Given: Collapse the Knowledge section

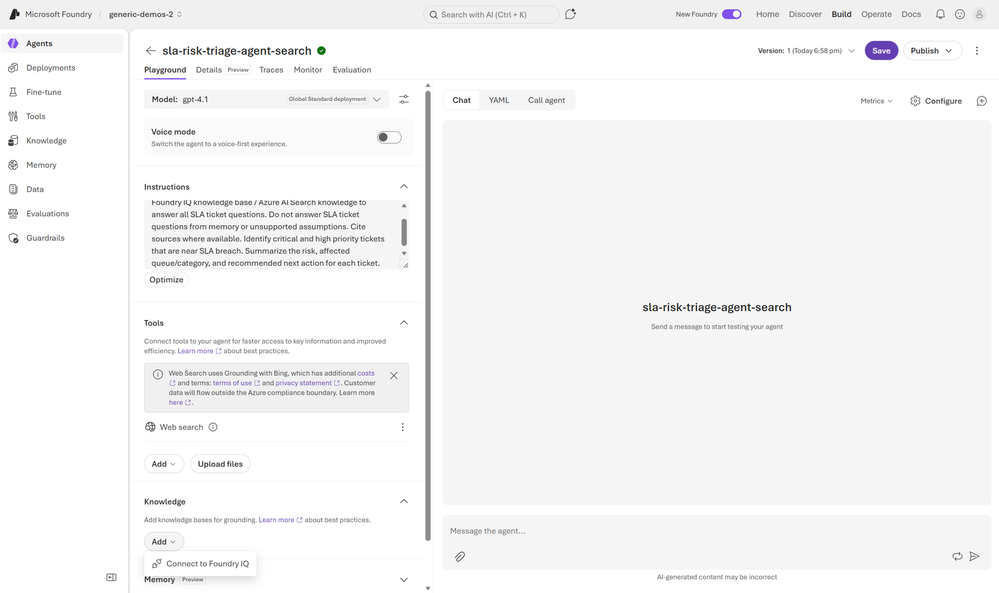Looking at the screenshot, I should (x=403, y=501).
